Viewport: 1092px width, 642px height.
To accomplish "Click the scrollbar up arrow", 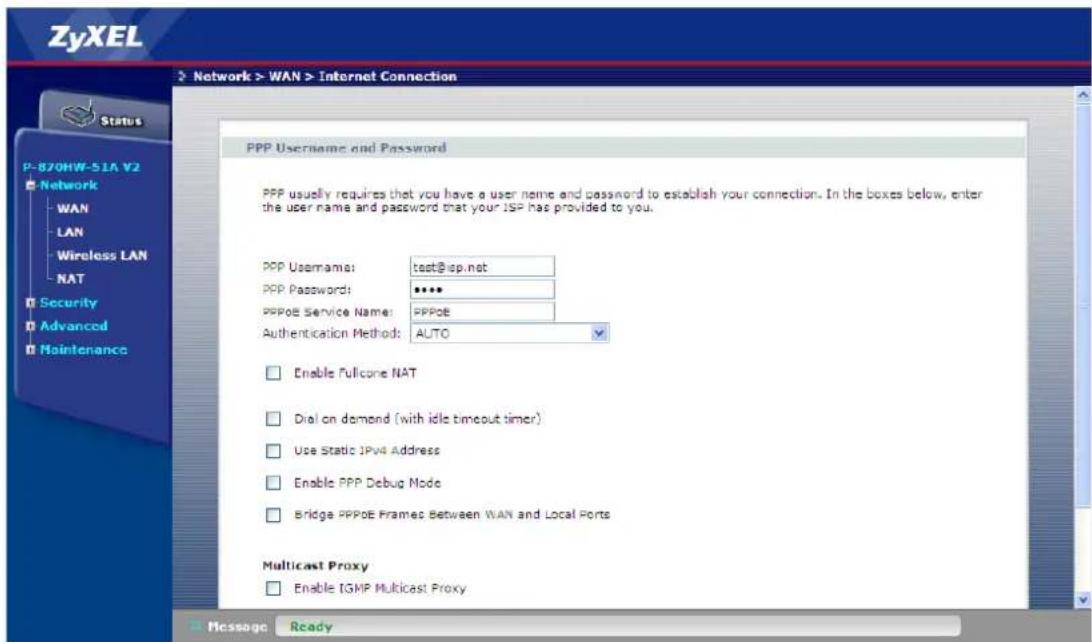I will coord(1083,94).
